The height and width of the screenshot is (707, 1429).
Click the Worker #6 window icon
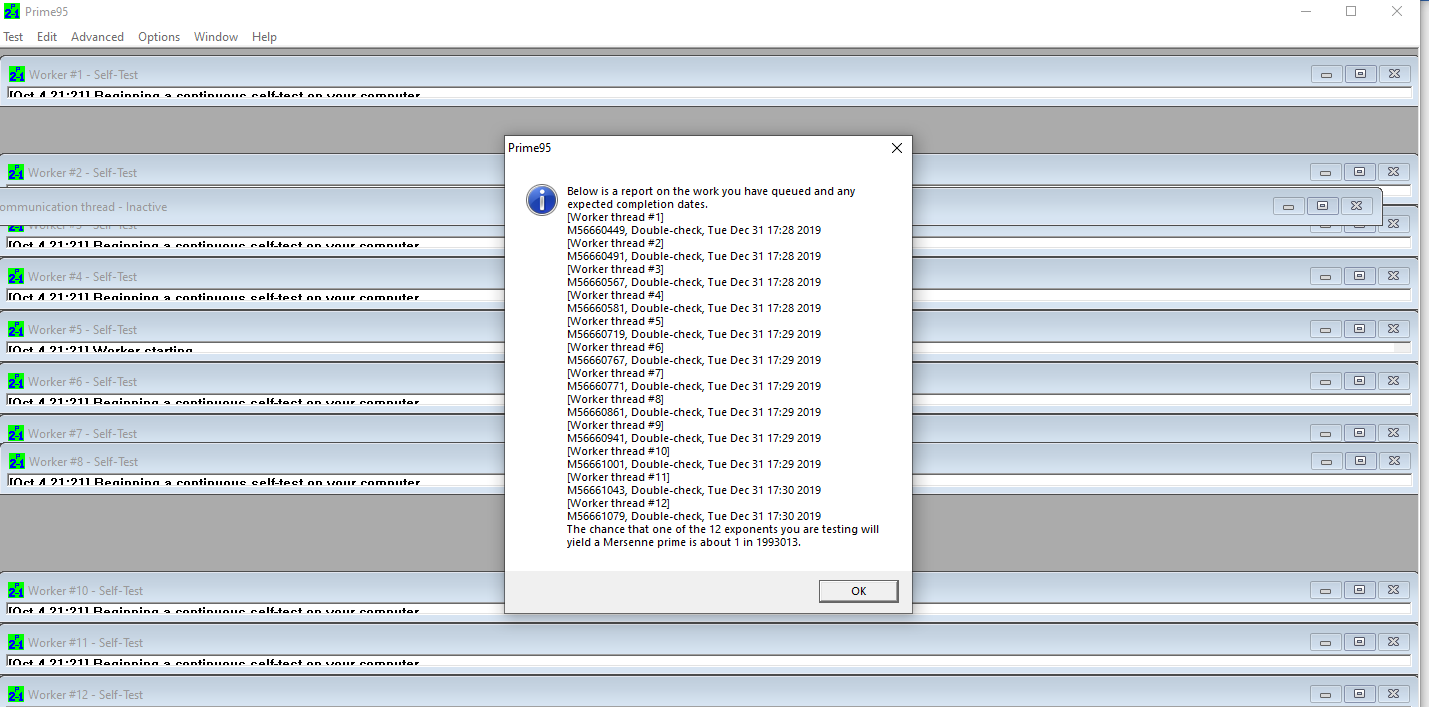point(16,381)
